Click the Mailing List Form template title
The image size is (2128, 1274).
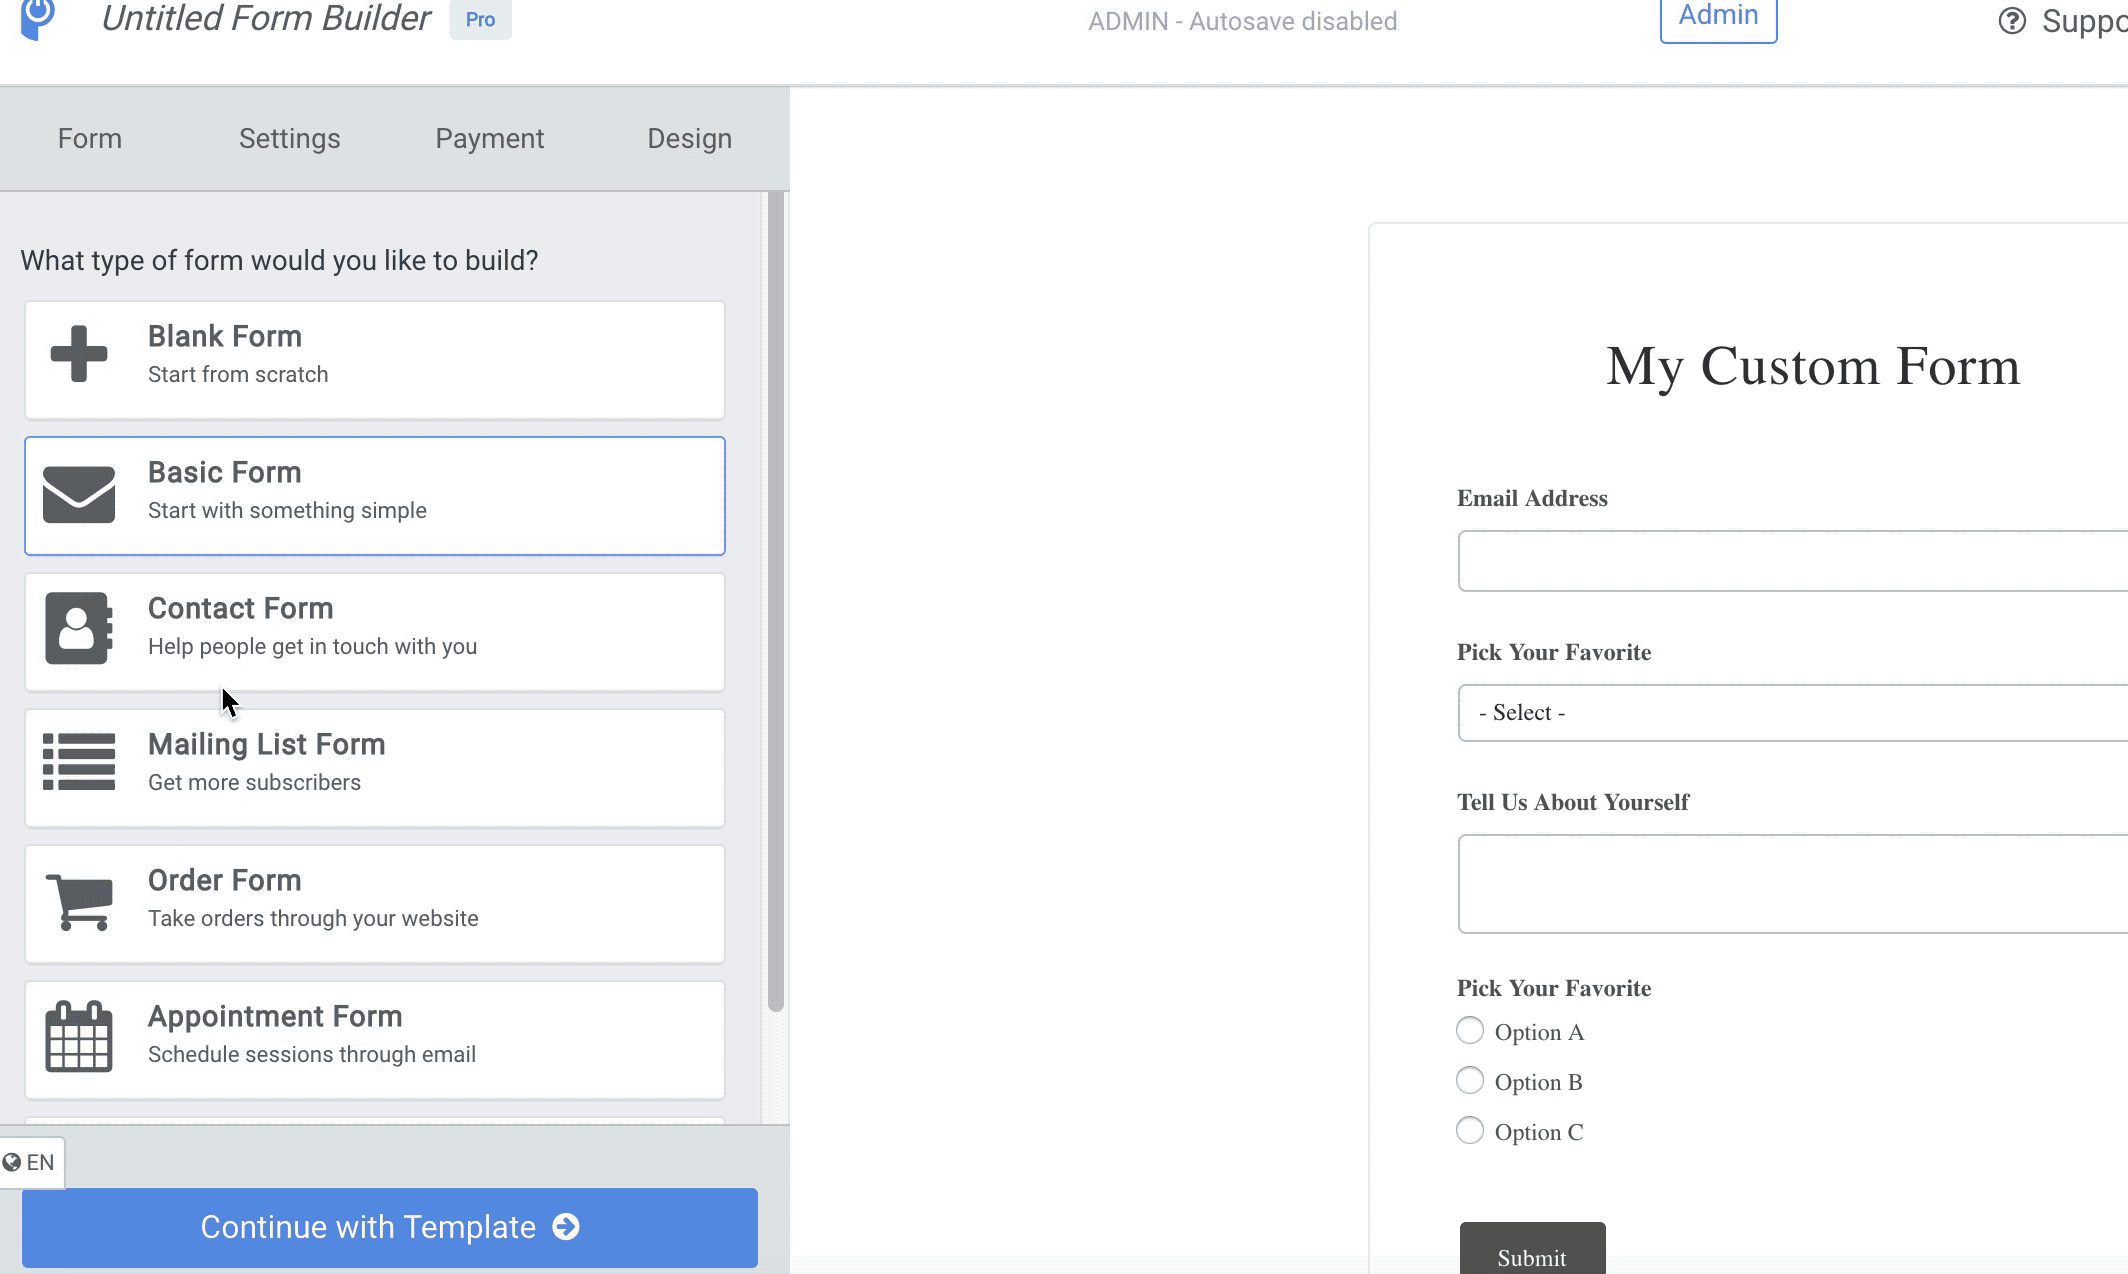(x=267, y=744)
